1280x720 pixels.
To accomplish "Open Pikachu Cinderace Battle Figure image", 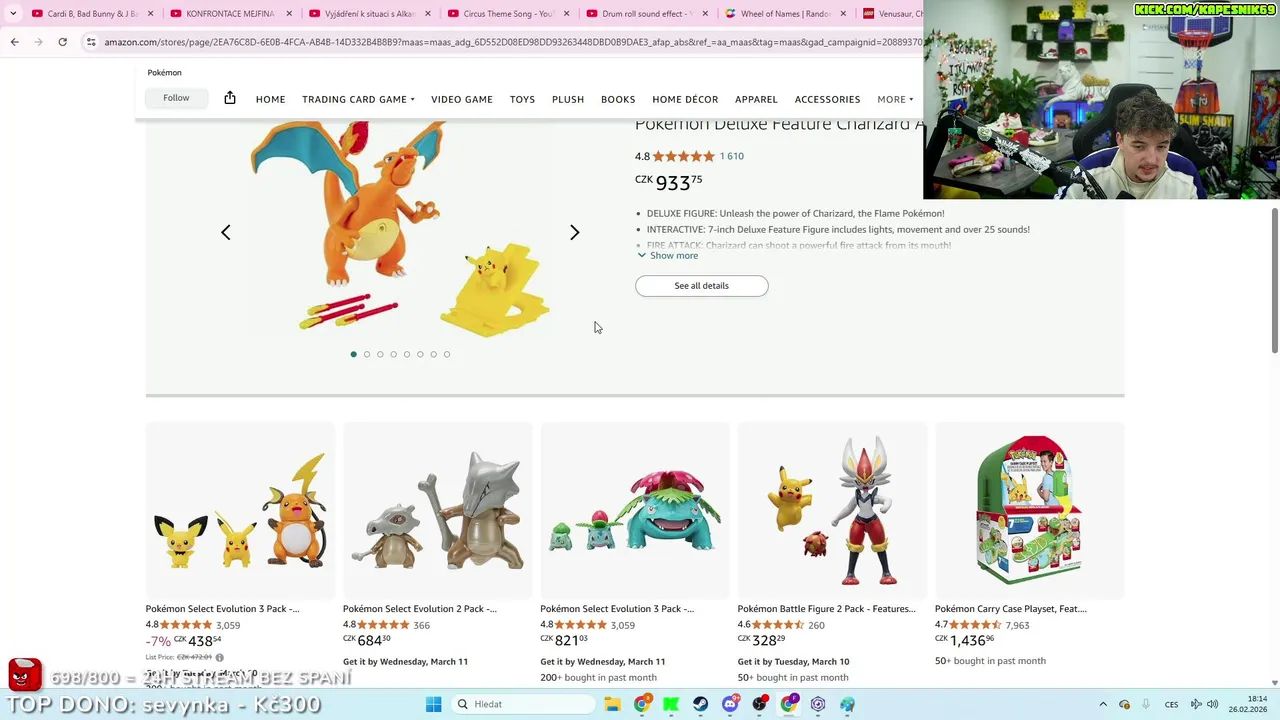I will tap(832, 510).
